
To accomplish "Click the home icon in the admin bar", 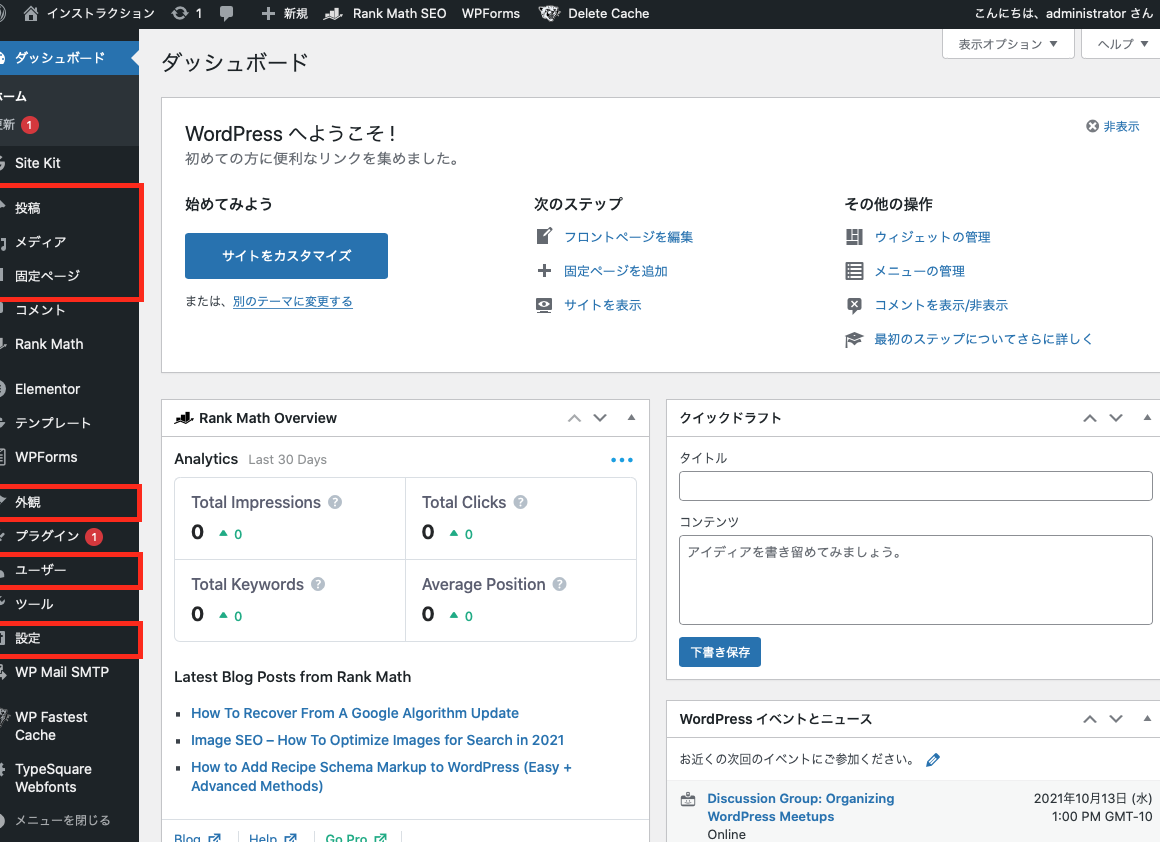I will 30,13.
